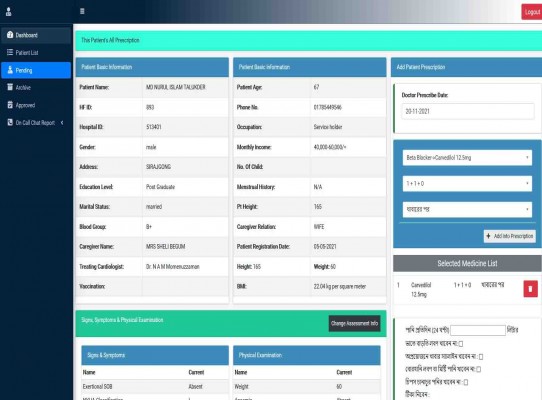542x400 pixels.
Task: Click marital status value married
Action: pos(154,207)
